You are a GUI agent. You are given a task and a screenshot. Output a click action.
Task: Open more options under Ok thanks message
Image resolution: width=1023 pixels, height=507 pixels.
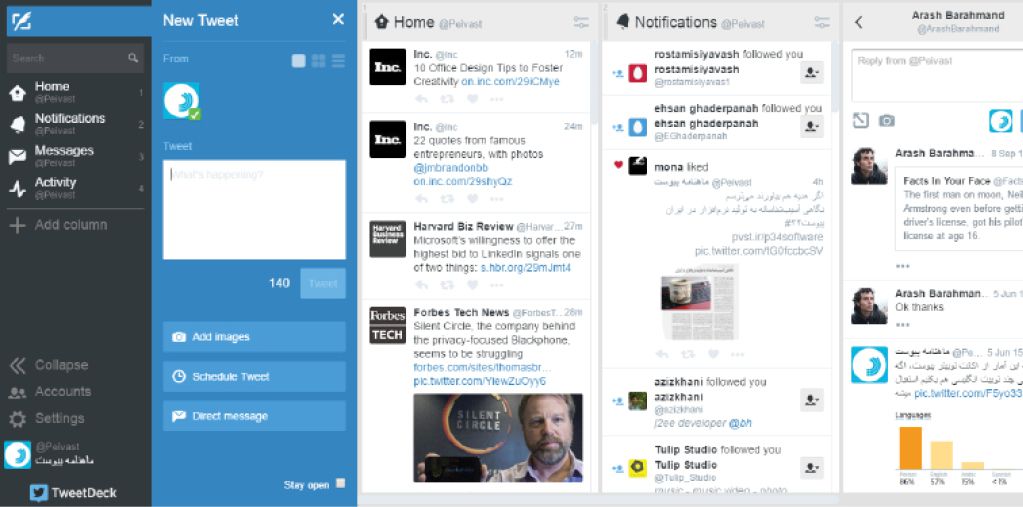[x=903, y=324]
